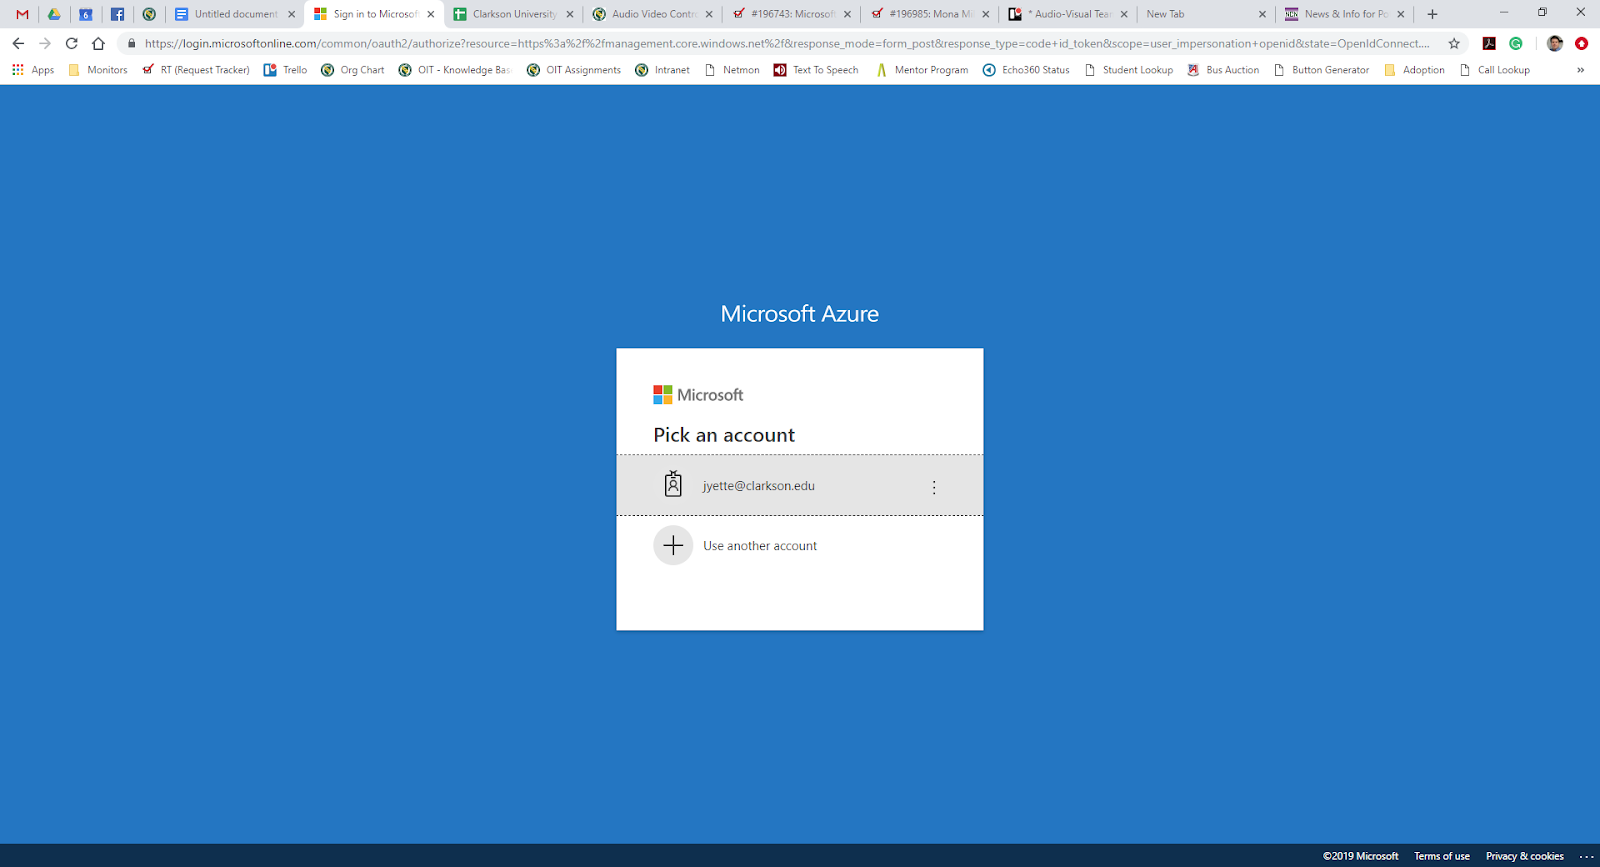Click the plus icon for another account
Image resolution: width=1600 pixels, height=867 pixels.
tap(673, 545)
